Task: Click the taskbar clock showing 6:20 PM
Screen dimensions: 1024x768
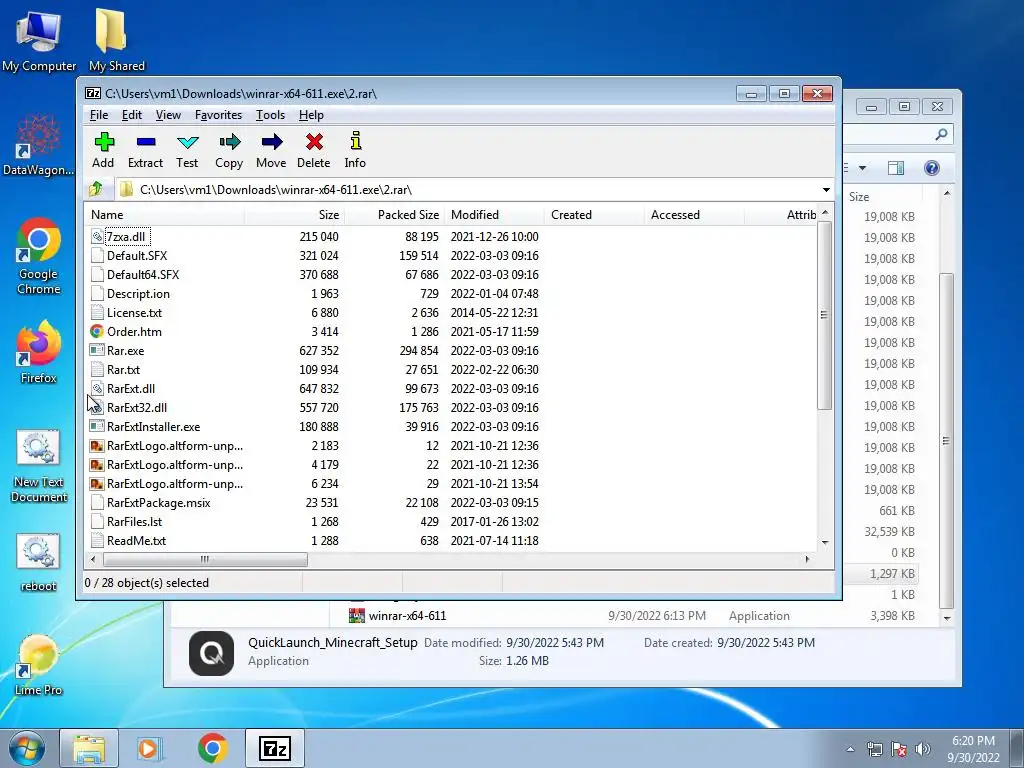Action: [x=973, y=749]
